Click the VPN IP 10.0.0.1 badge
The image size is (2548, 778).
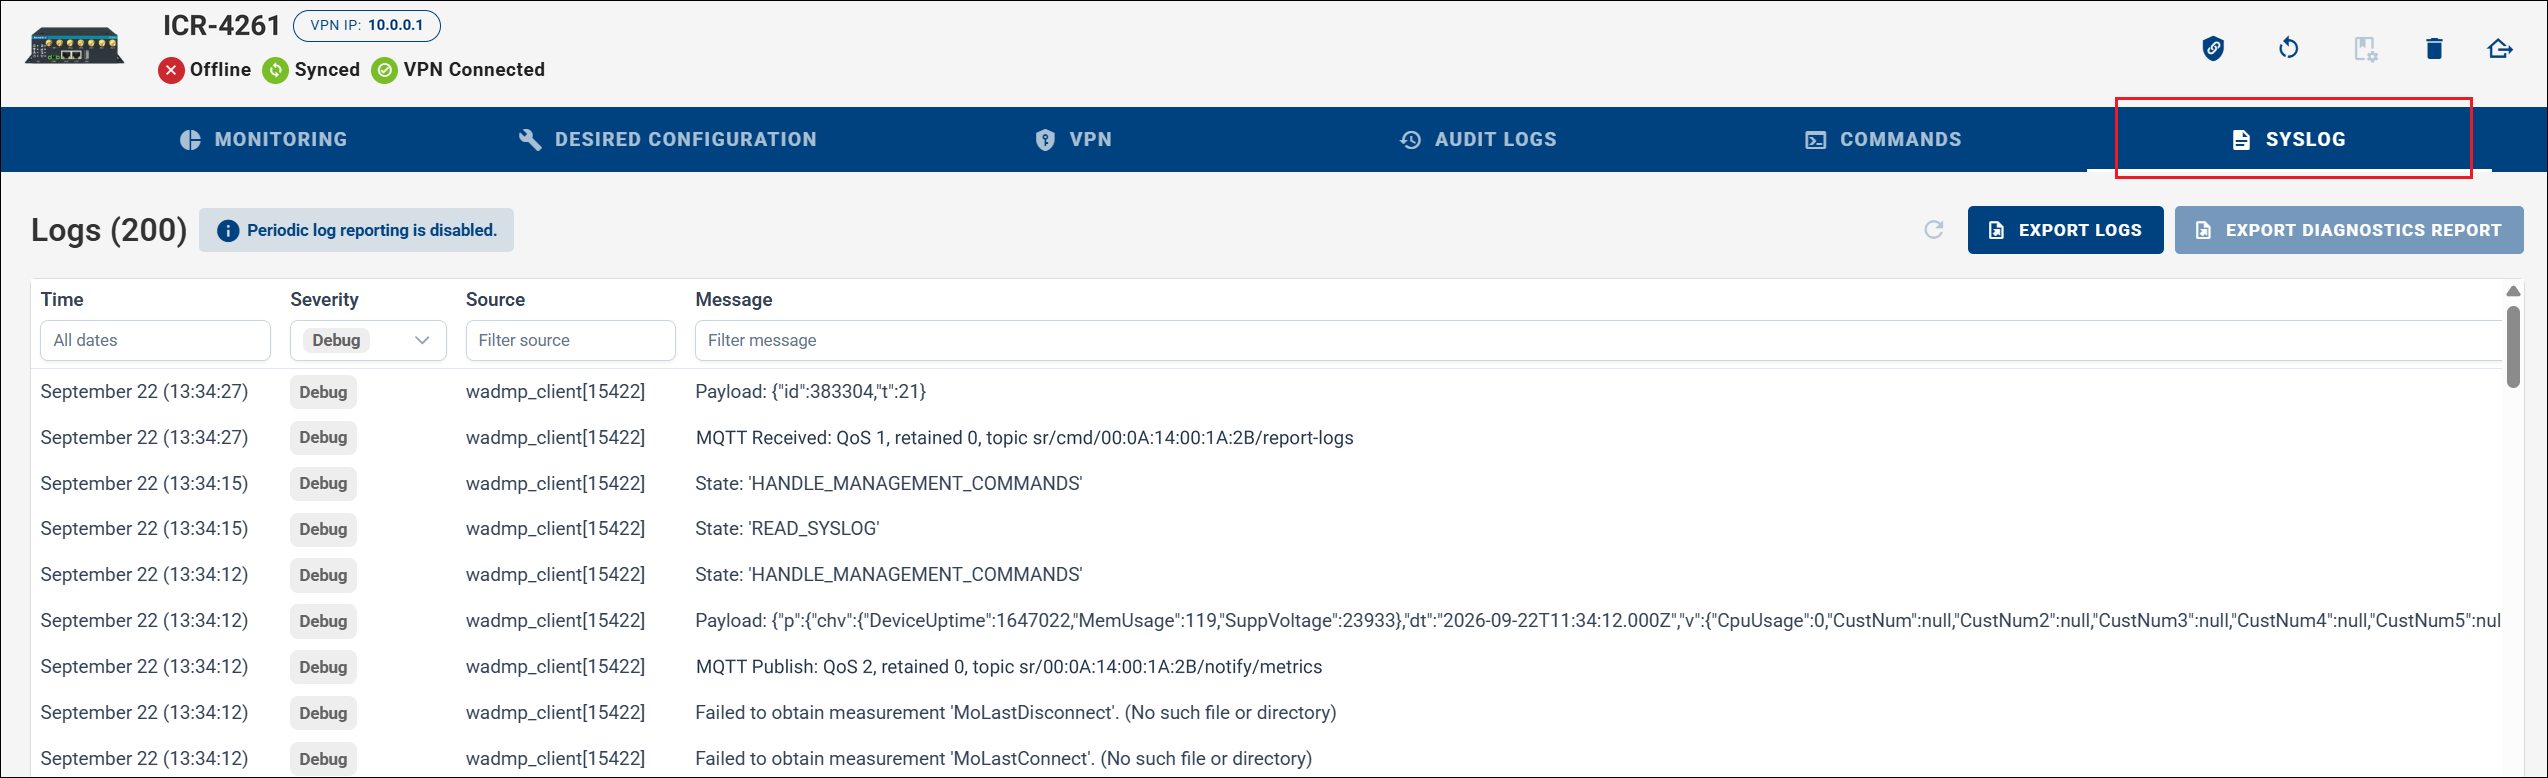click(x=367, y=25)
